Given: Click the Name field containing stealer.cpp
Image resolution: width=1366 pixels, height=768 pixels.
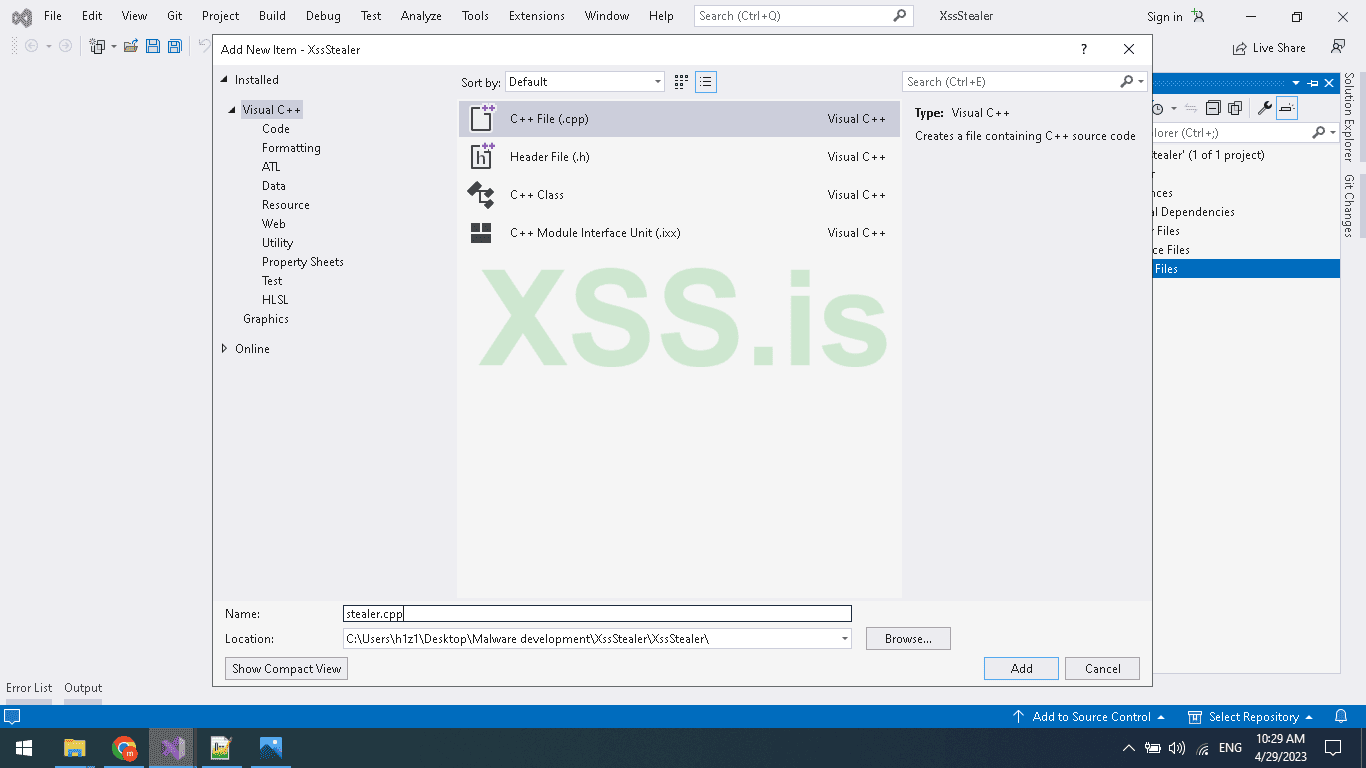Looking at the screenshot, I should (598, 614).
